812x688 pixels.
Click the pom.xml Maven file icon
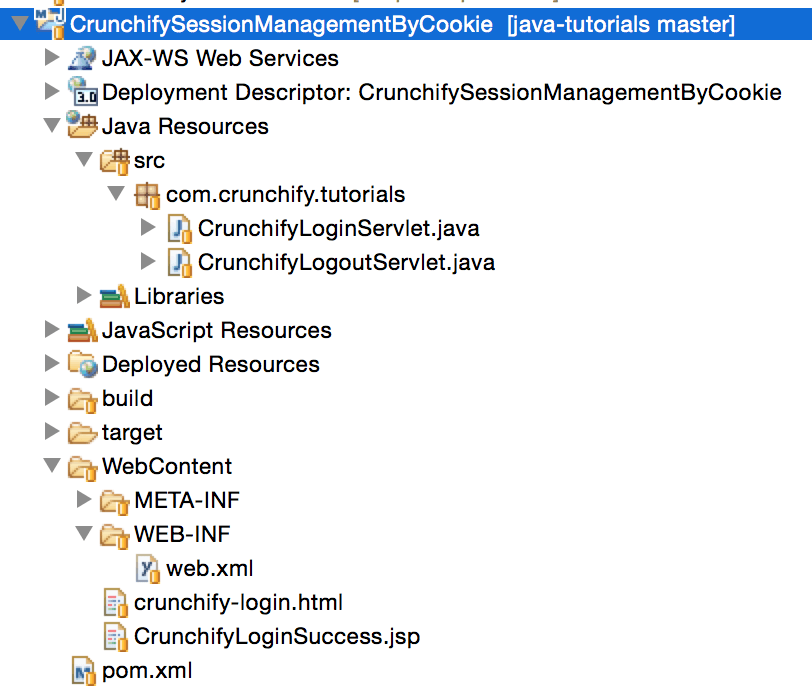(83, 671)
